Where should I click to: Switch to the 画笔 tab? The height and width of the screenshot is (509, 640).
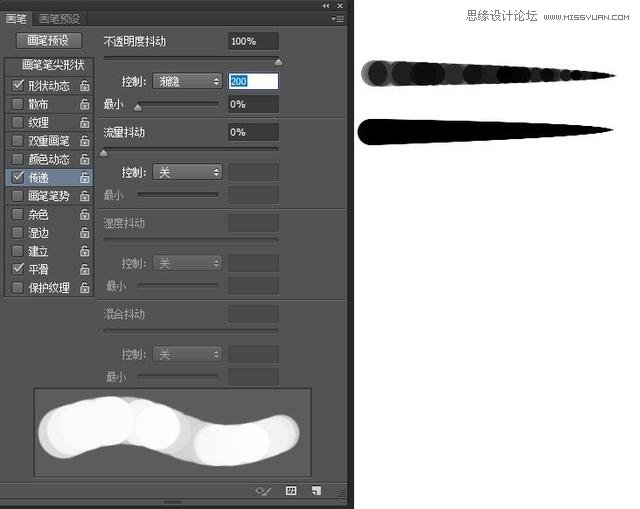pos(16,19)
